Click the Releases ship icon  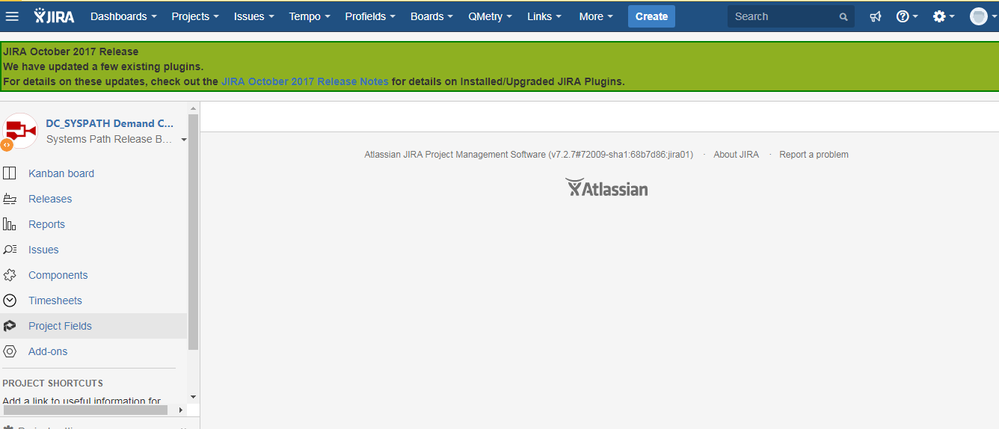pyautogui.click(x=10, y=199)
